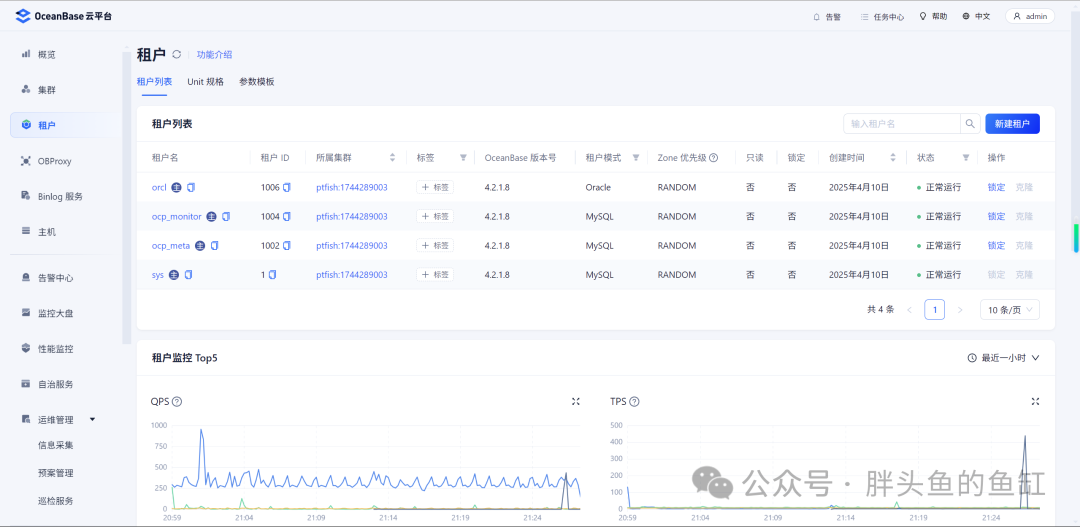
Task: Click the 主机 host icon in sidebar
Action: click(26, 231)
